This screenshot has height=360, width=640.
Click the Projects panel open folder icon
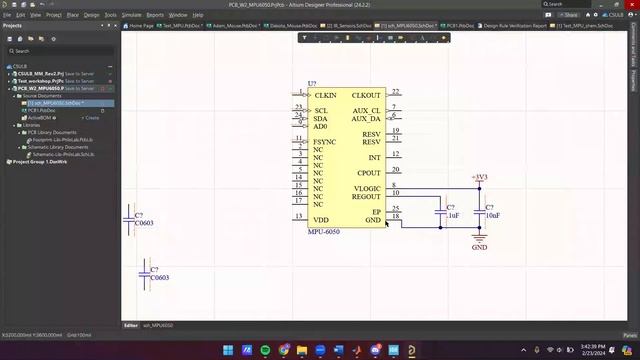(x=31, y=39)
